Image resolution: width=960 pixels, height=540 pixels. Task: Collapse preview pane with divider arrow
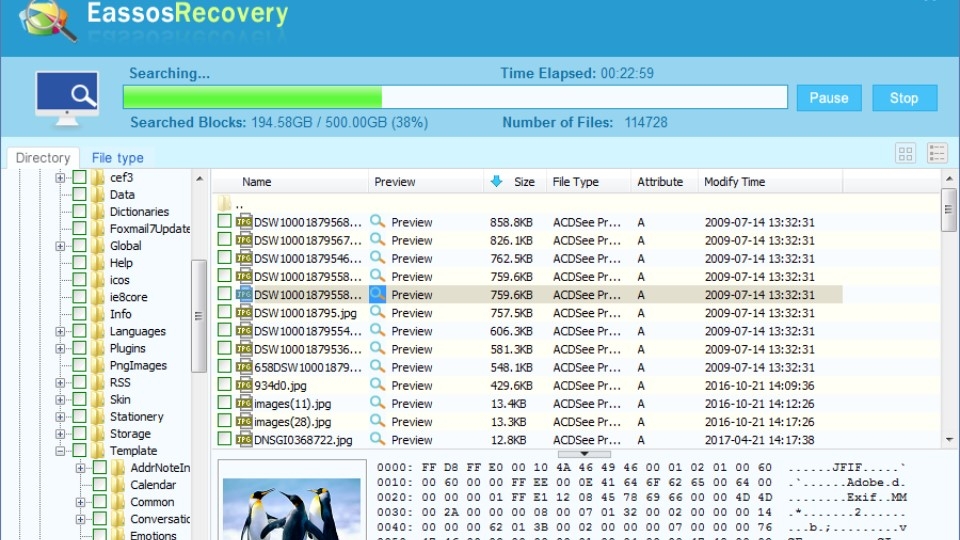click(x=584, y=454)
